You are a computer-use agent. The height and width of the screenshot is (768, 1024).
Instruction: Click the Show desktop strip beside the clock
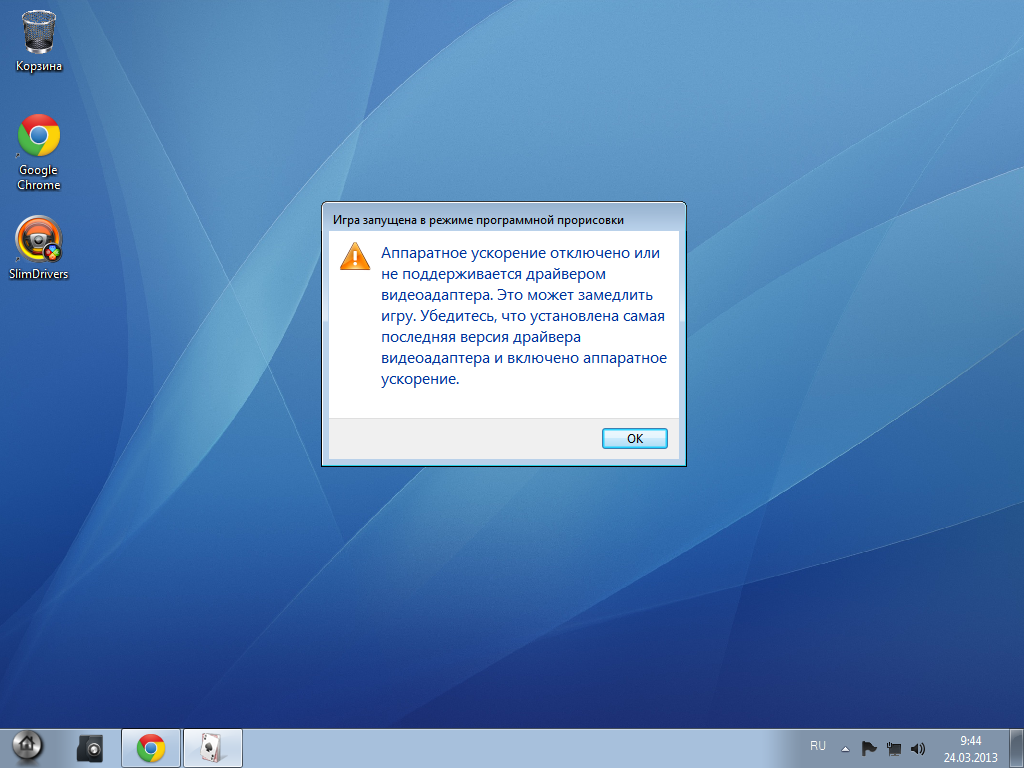click(1017, 748)
